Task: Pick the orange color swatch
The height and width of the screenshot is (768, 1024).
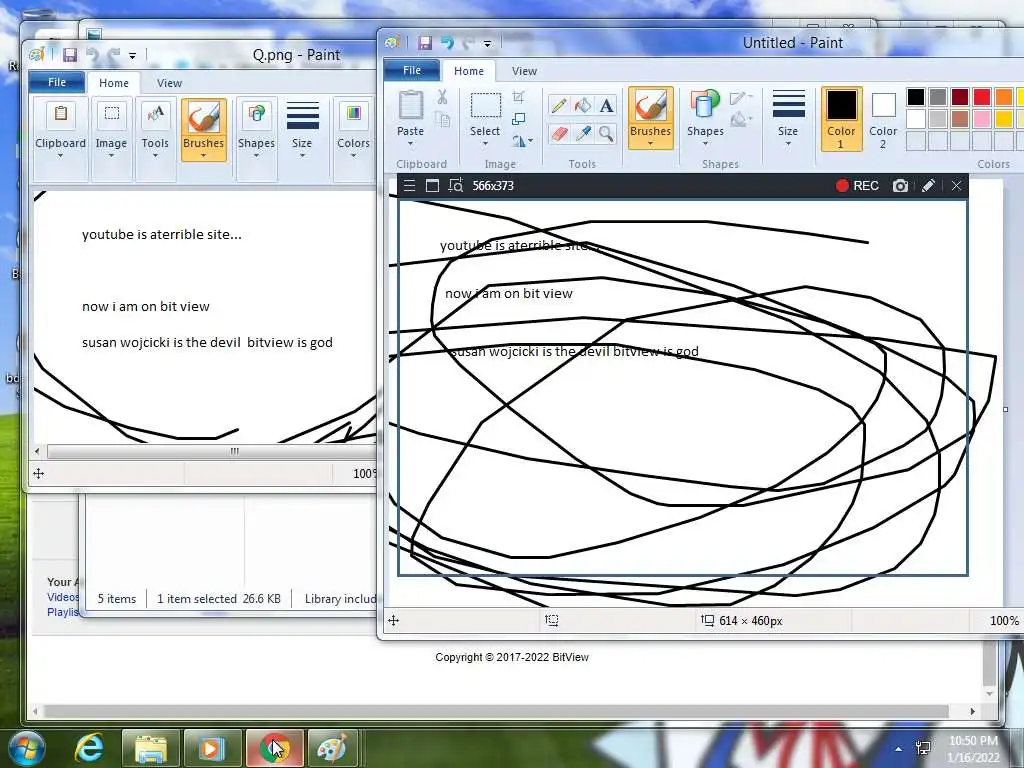Action: 1004,97
